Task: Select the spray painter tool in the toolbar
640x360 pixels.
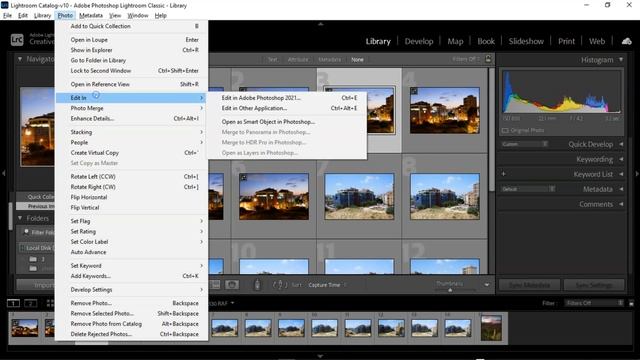Action: [x=257, y=284]
